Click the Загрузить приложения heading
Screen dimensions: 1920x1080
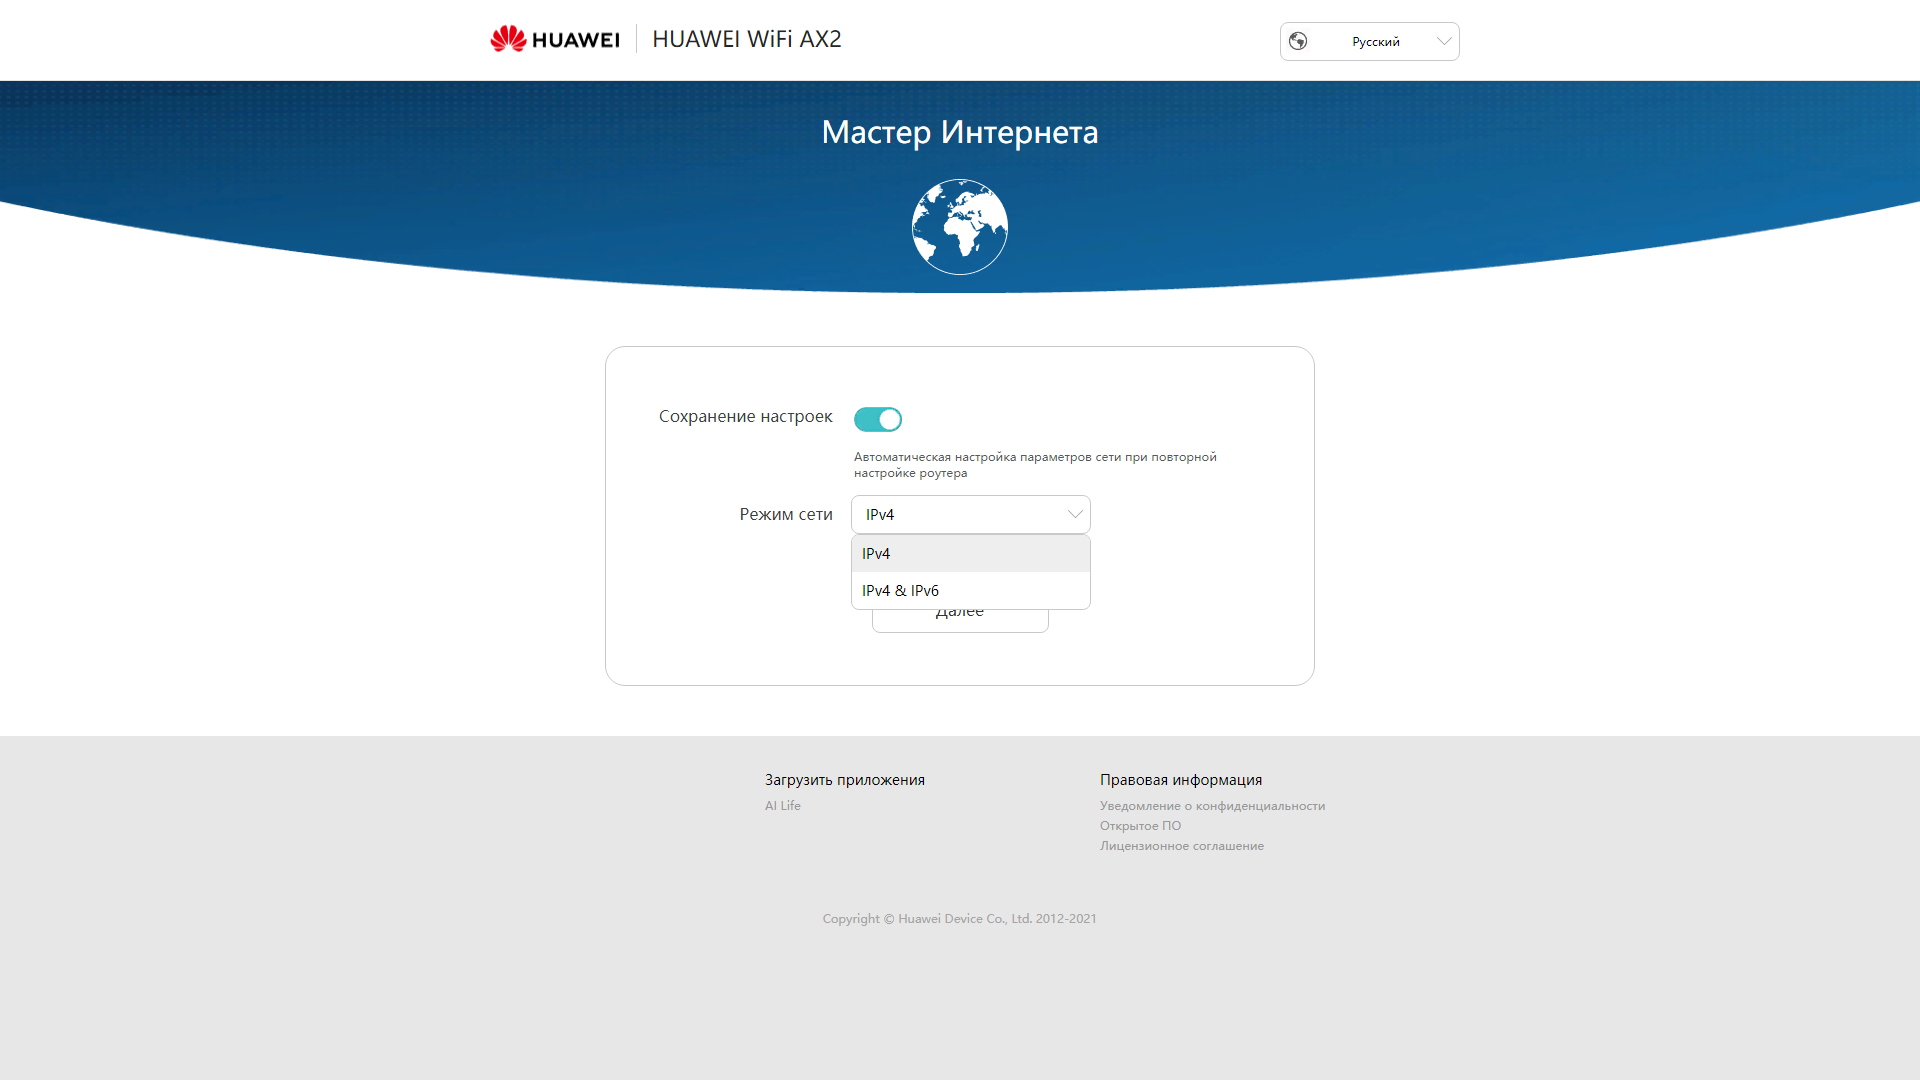coord(844,780)
